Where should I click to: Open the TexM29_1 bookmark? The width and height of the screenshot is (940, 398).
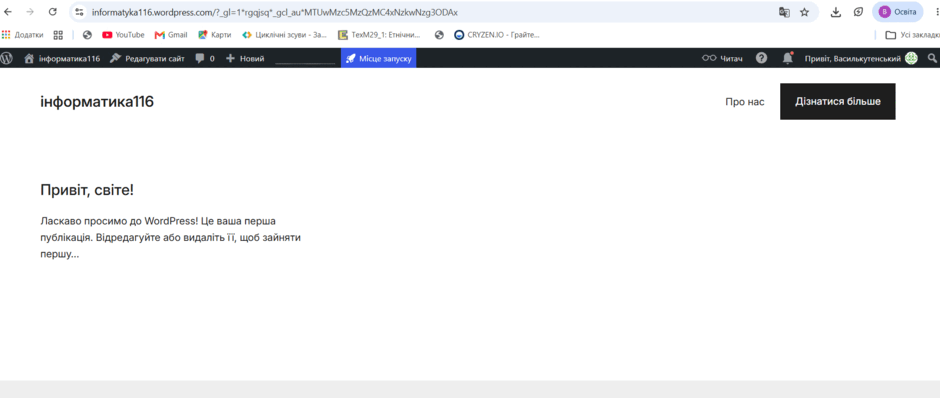click(x=379, y=35)
